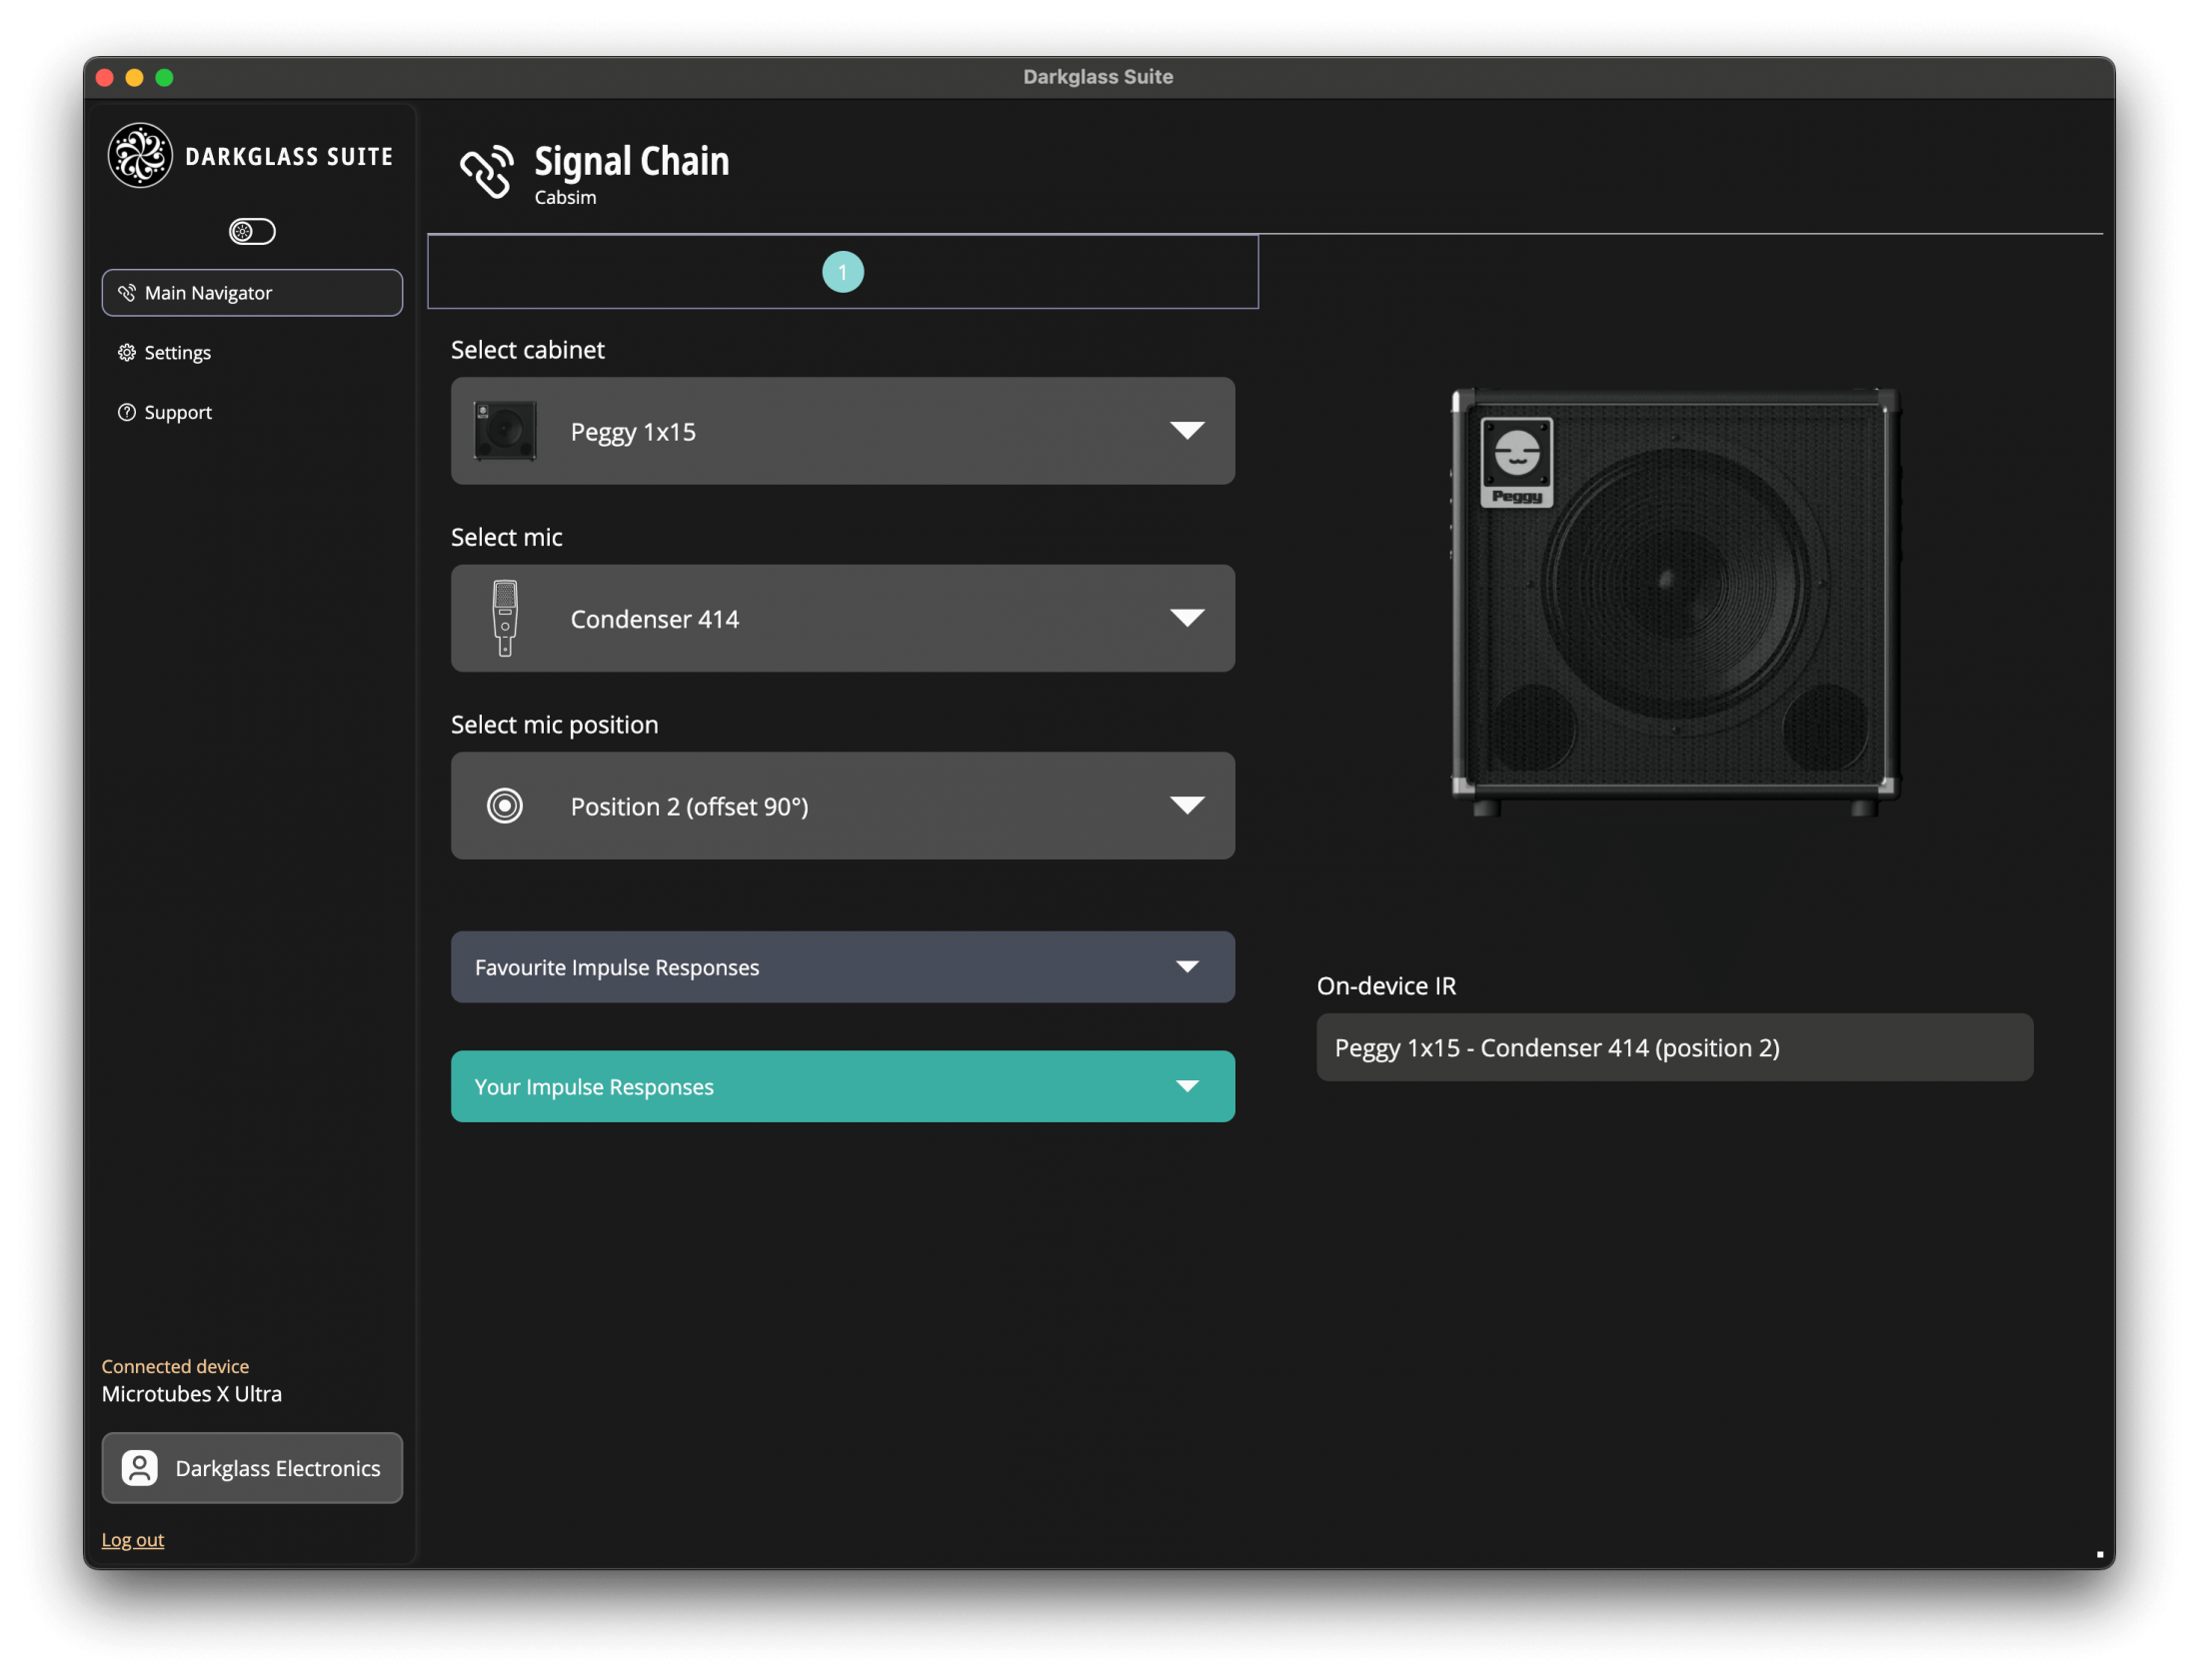The image size is (2199, 1680).
Task: Click the mic position target icon
Action: [505, 806]
